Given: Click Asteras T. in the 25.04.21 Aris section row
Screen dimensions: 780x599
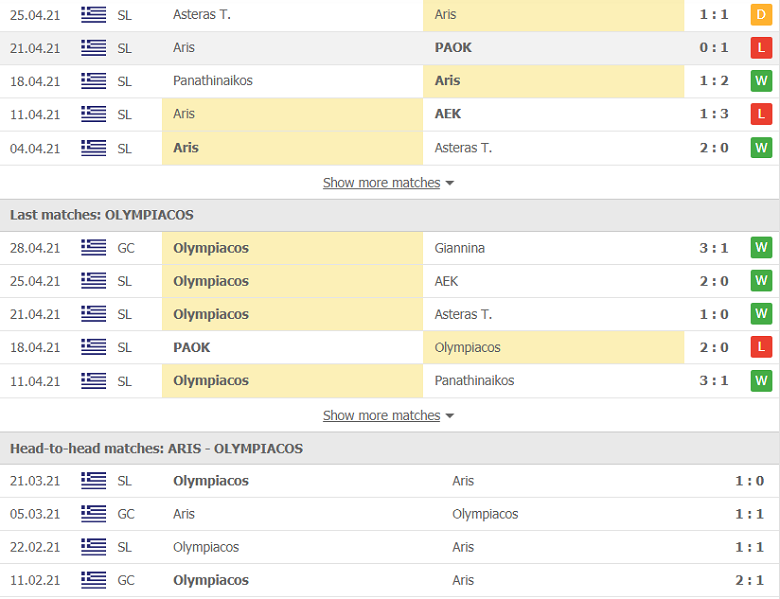Looking at the screenshot, I should pos(202,14).
